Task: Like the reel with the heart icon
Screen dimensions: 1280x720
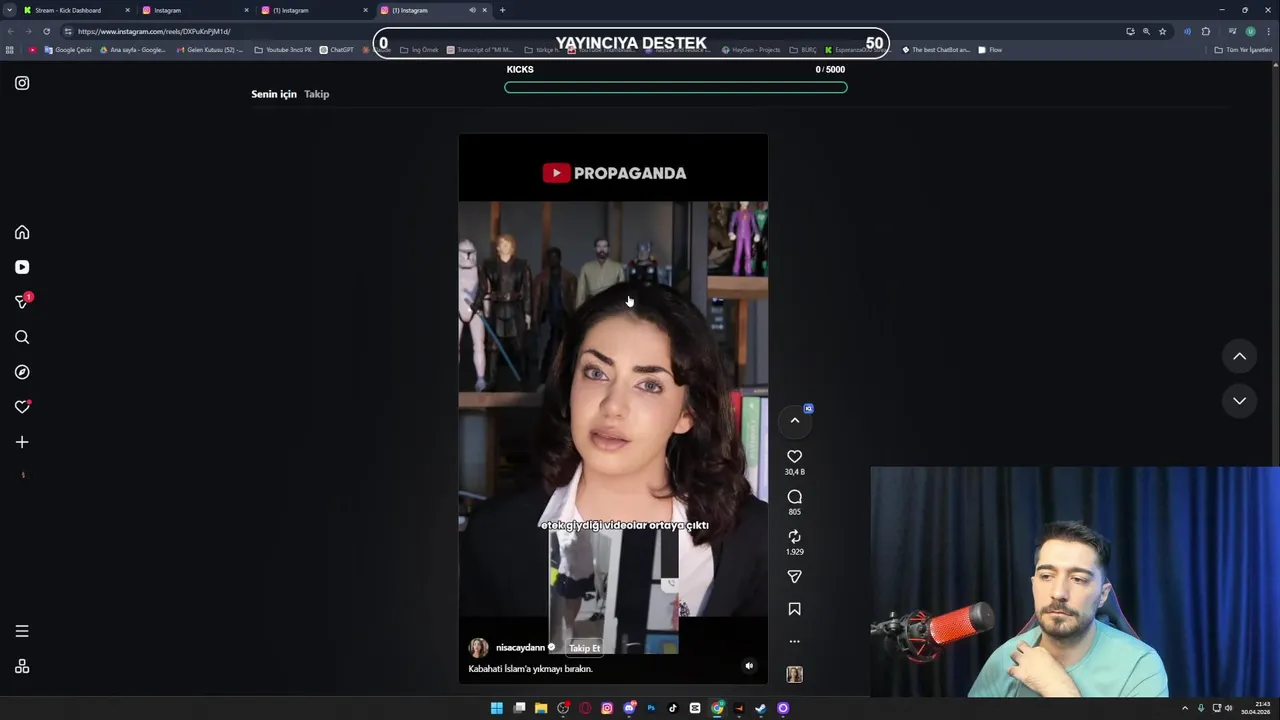Action: [795, 456]
